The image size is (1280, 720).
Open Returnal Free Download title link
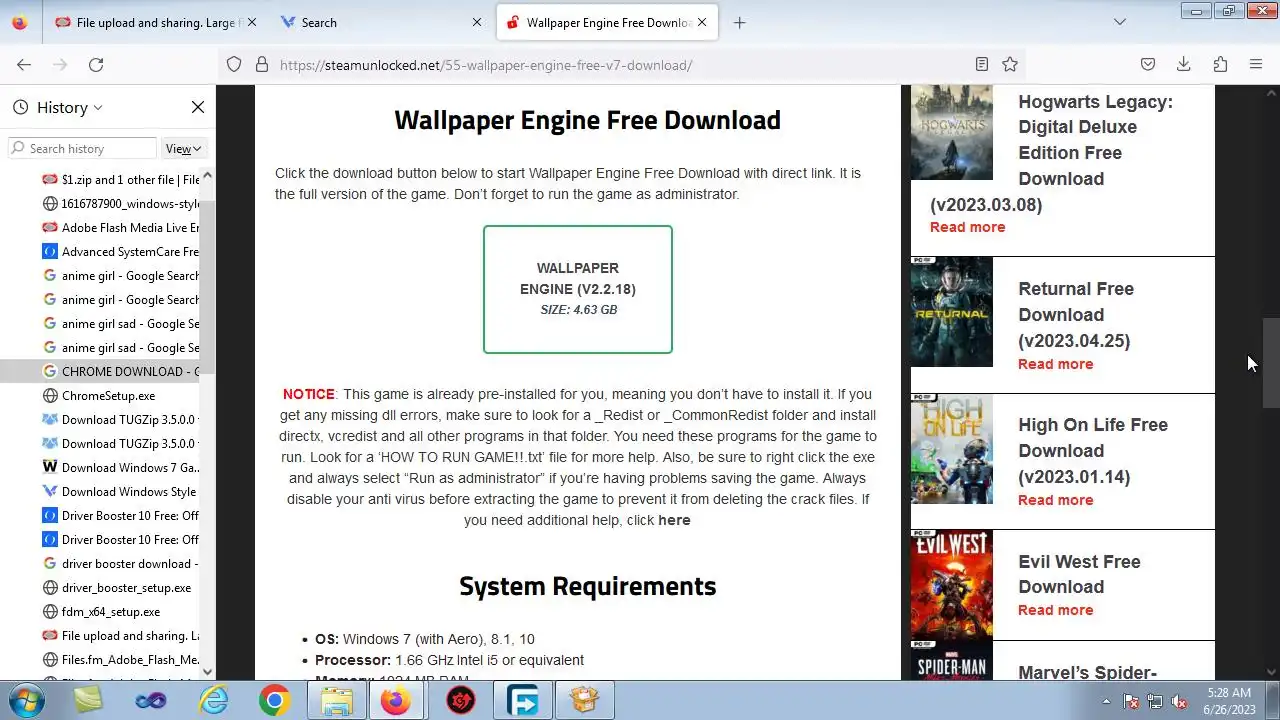[1076, 314]
